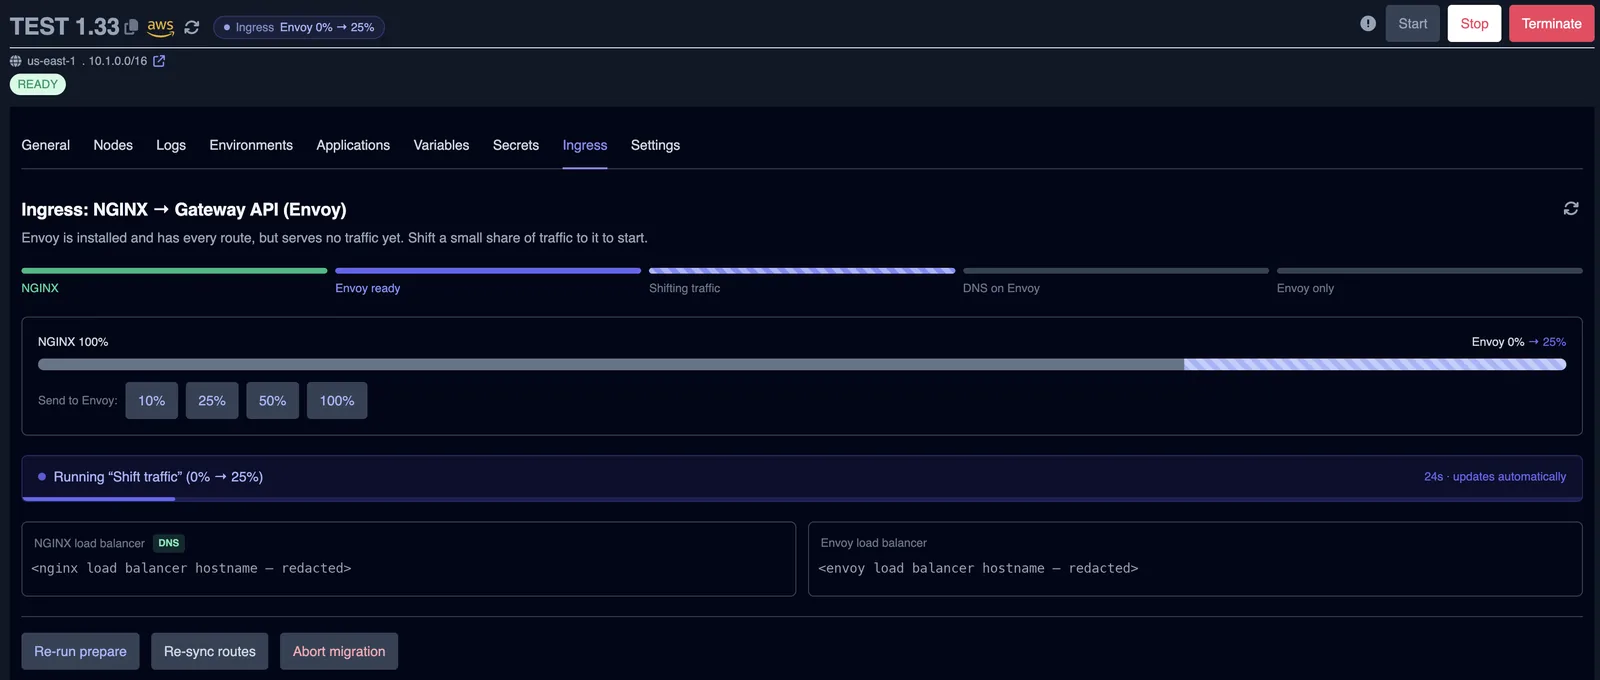The width and height of the screenshot is (1600, 680).
Task: Click the 10.1.0.0/16 CIDR text
Action: point(118,61)
